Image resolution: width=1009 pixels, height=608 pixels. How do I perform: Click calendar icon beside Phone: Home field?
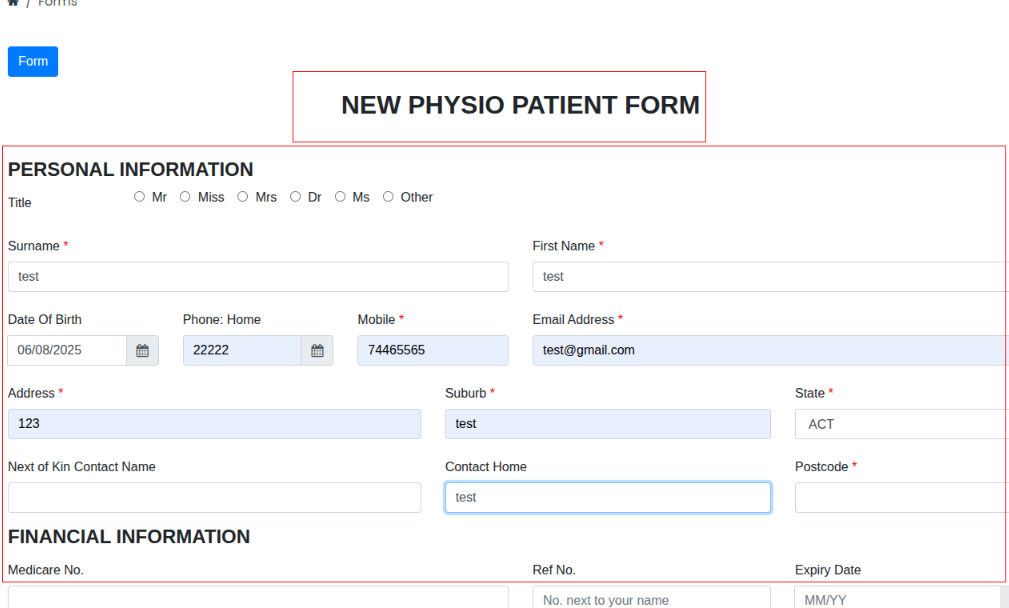click(x=317, y=351)
